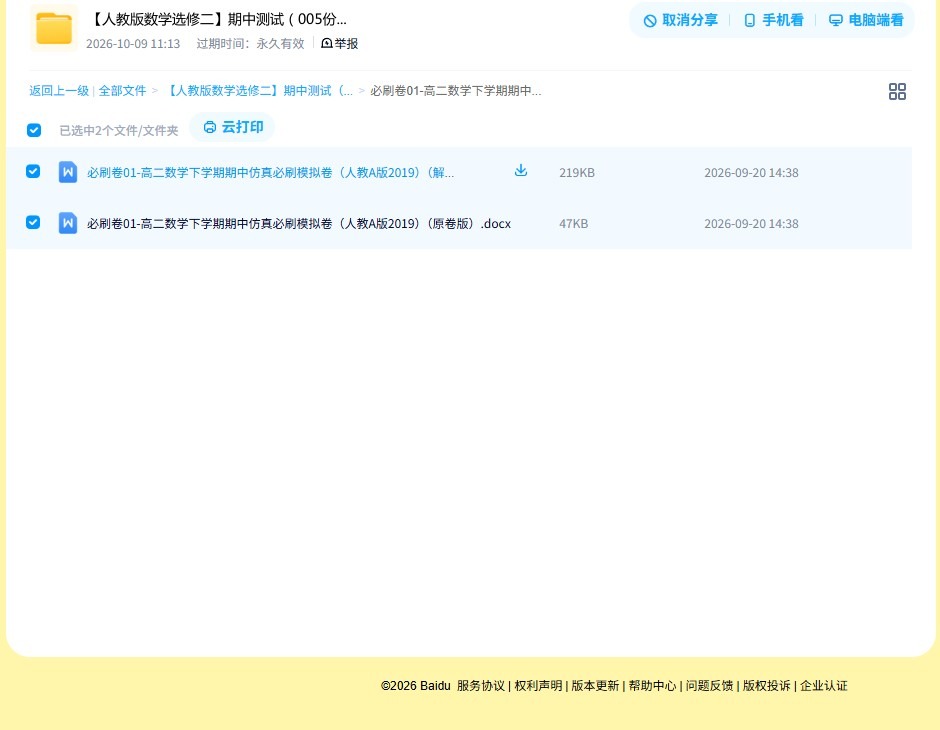Uncheck the 解析版 file checkbox

[33, 171]
